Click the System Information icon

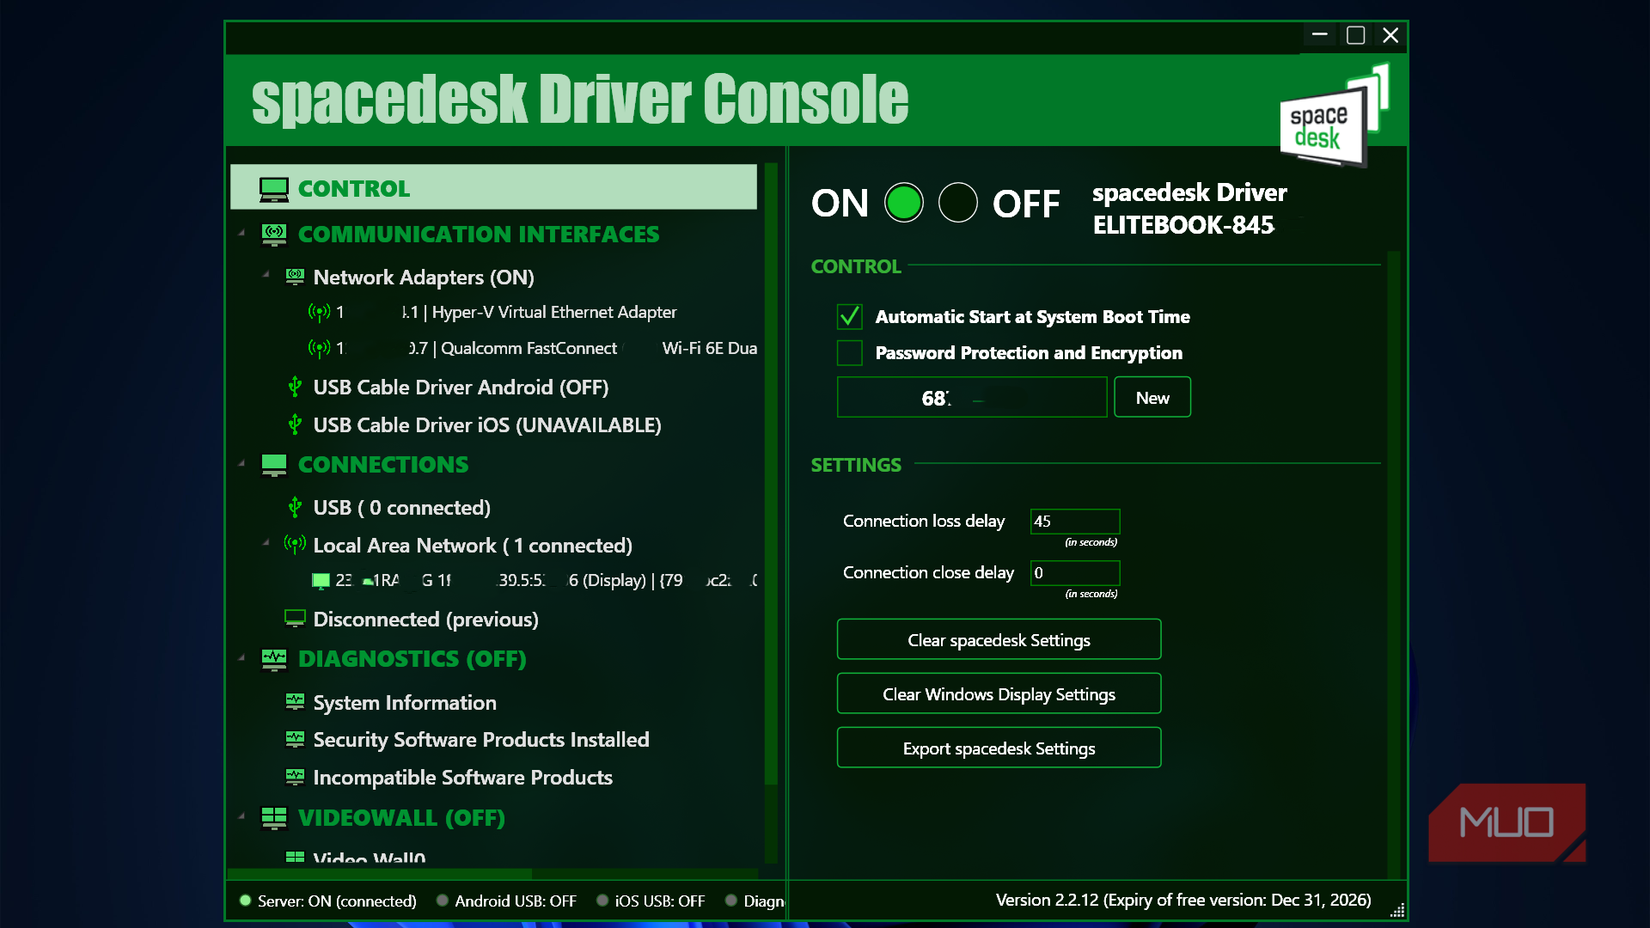[x=294, y=702]
